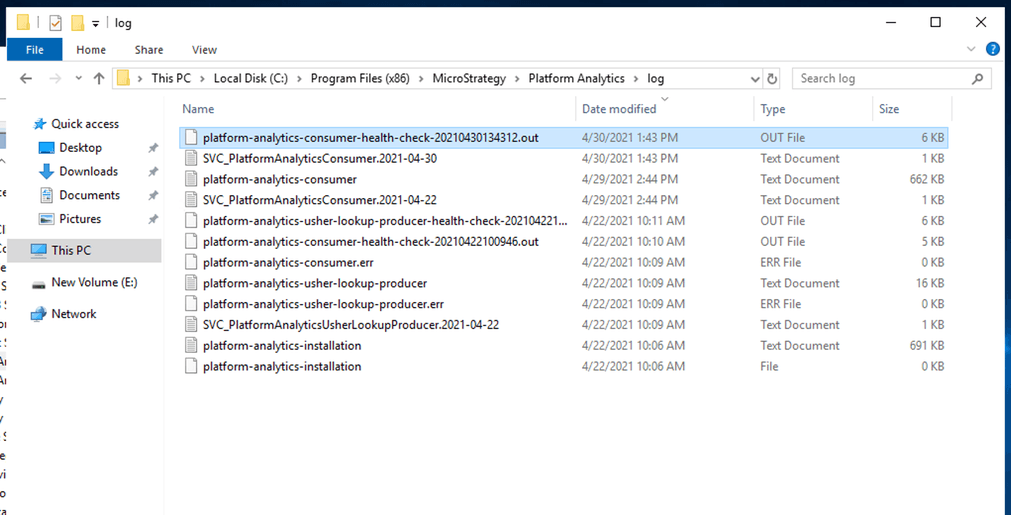
Task: Click the Back navigation arrow
Action: tap(26, 79)
